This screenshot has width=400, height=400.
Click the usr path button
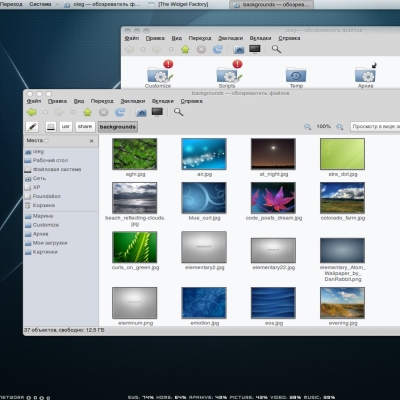(x=66, y=127)
